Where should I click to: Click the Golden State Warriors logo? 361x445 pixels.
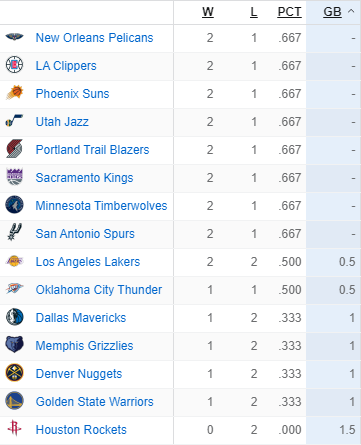coord(14,401)
